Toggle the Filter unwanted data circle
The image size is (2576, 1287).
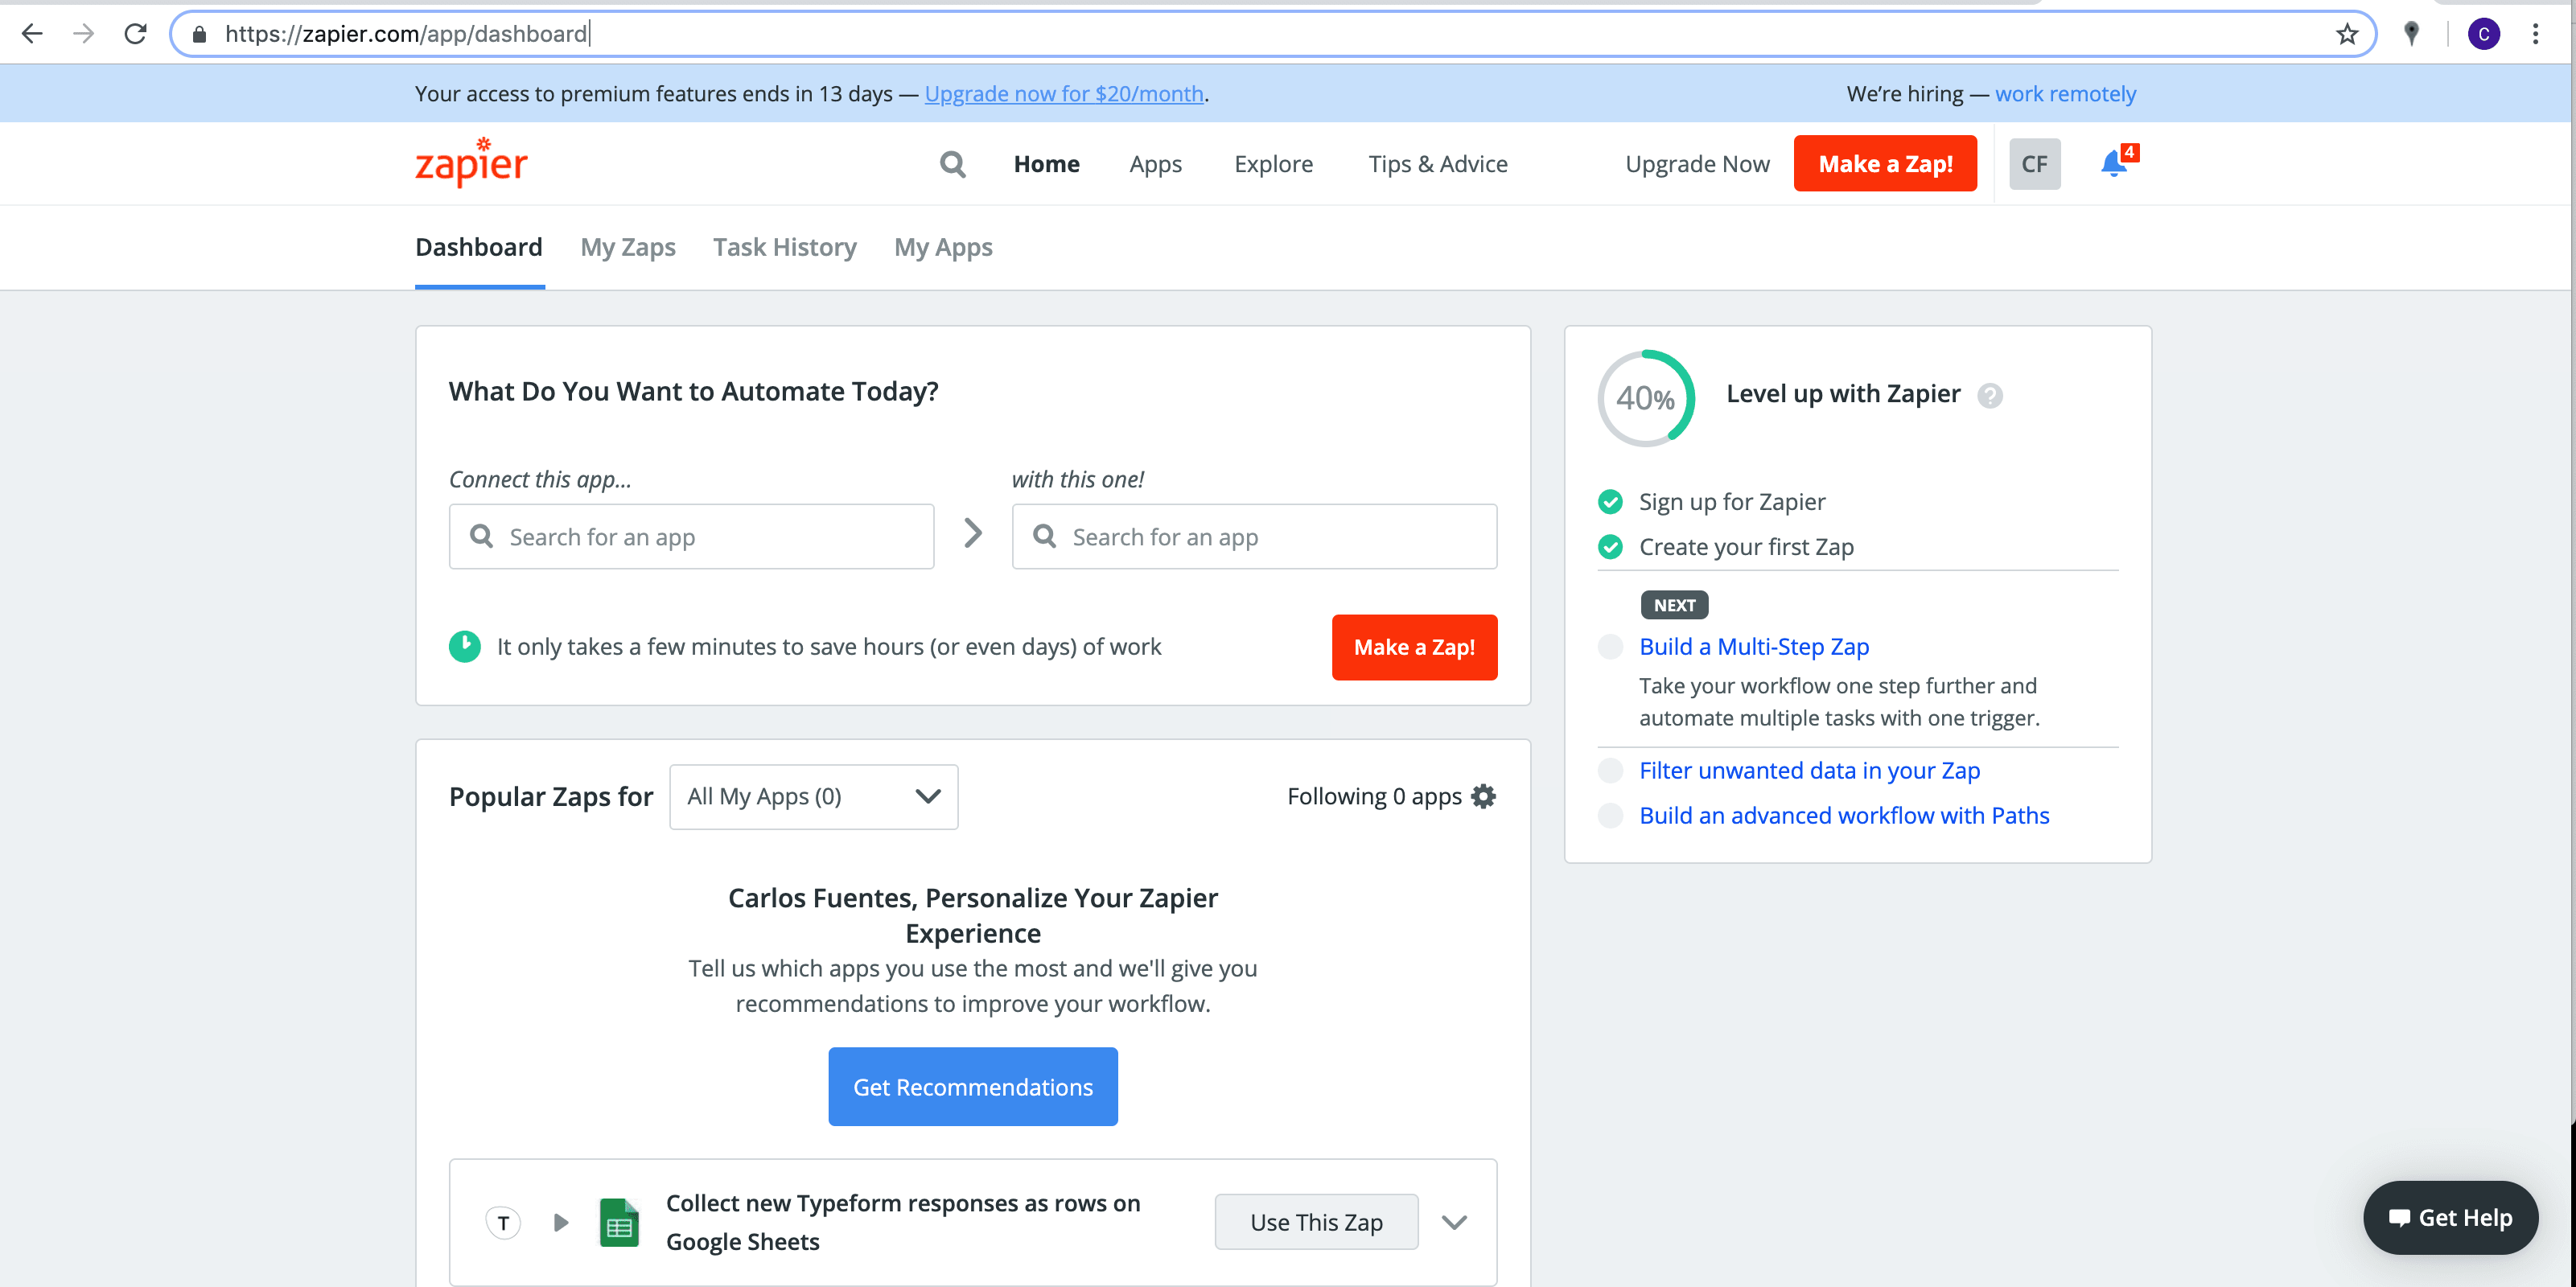[x=1610, y=770]
